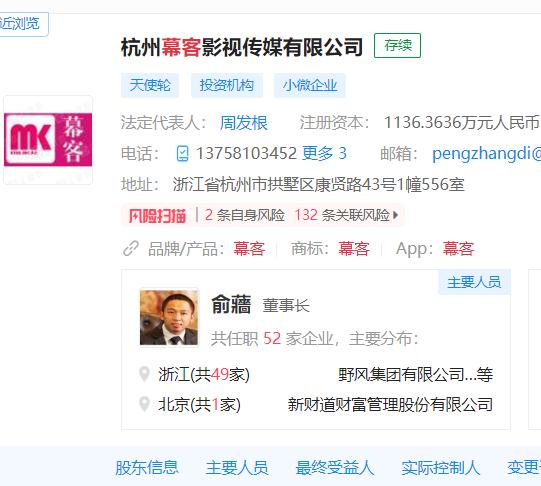The image size is (541, 486).
Task: Click the 主要人员 card label
Action: click(474, 282)
